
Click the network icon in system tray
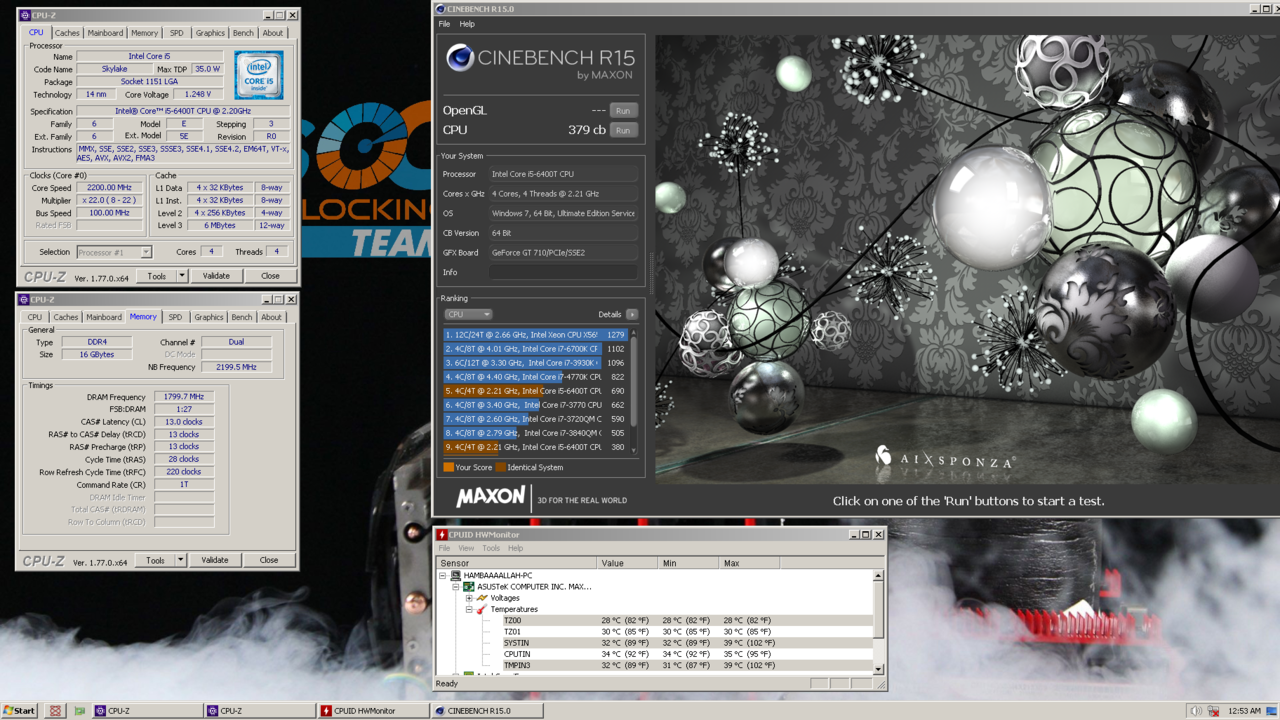1213,711
